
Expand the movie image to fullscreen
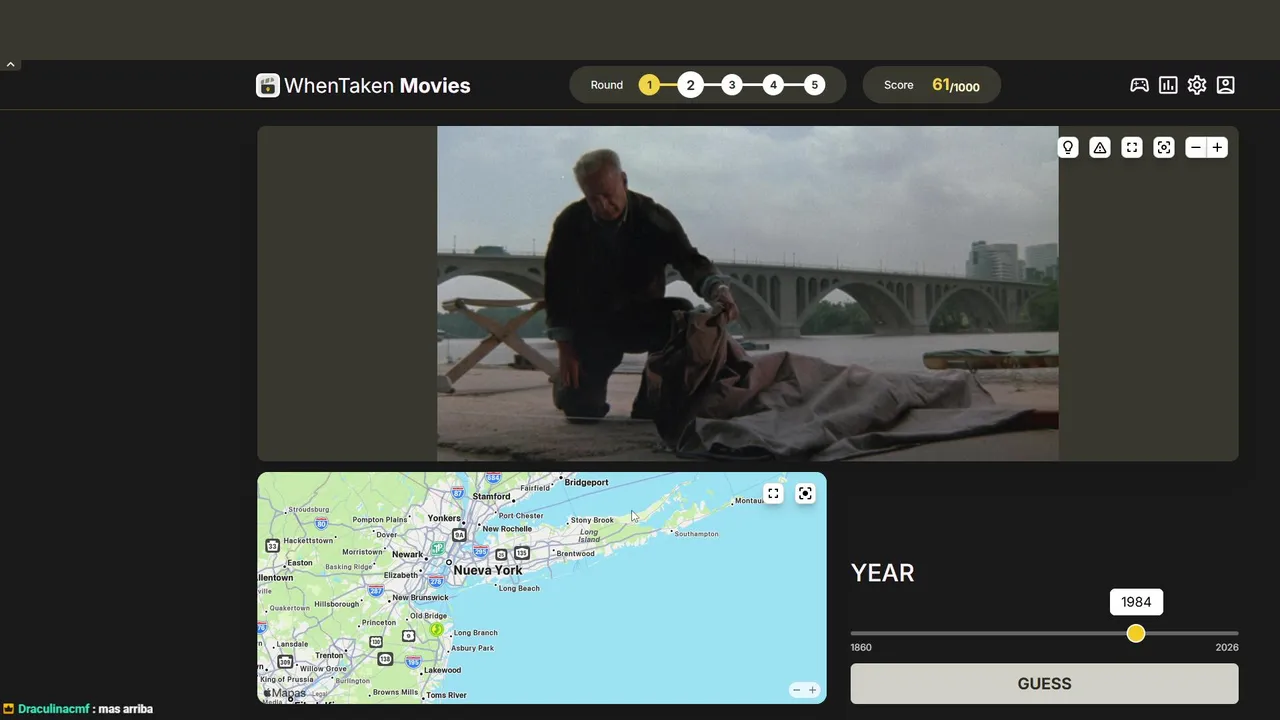[1132, 147]
